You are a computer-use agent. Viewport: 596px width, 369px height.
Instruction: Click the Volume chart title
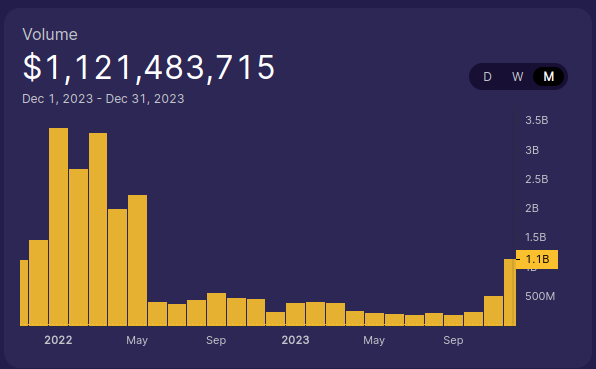(x=50, y=35)
